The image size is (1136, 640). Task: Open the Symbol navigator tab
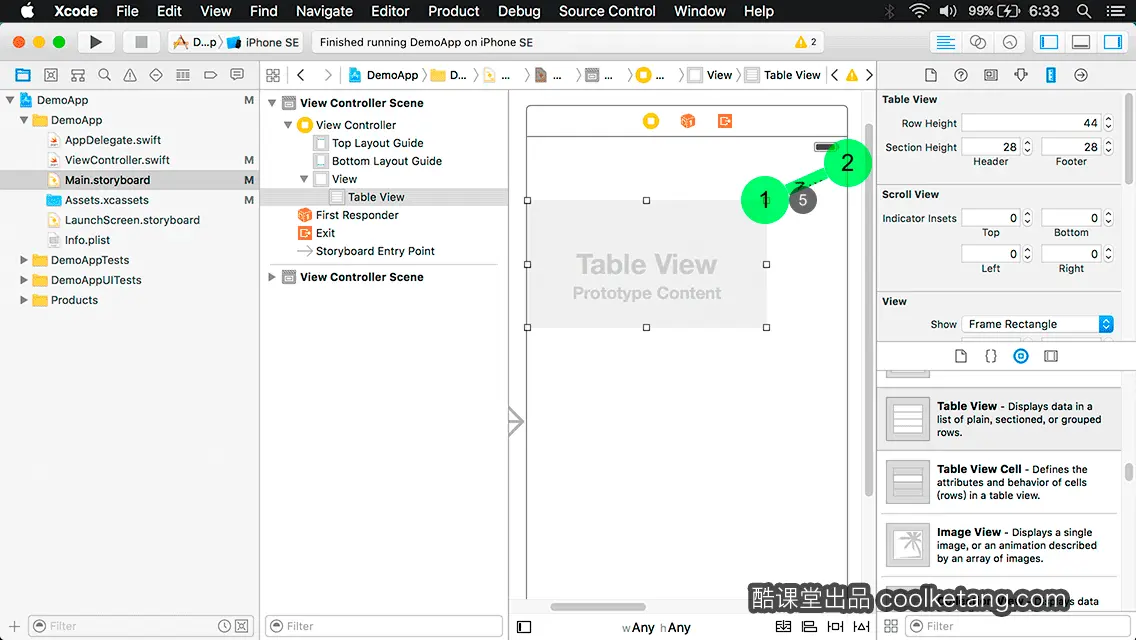(51, 75)
